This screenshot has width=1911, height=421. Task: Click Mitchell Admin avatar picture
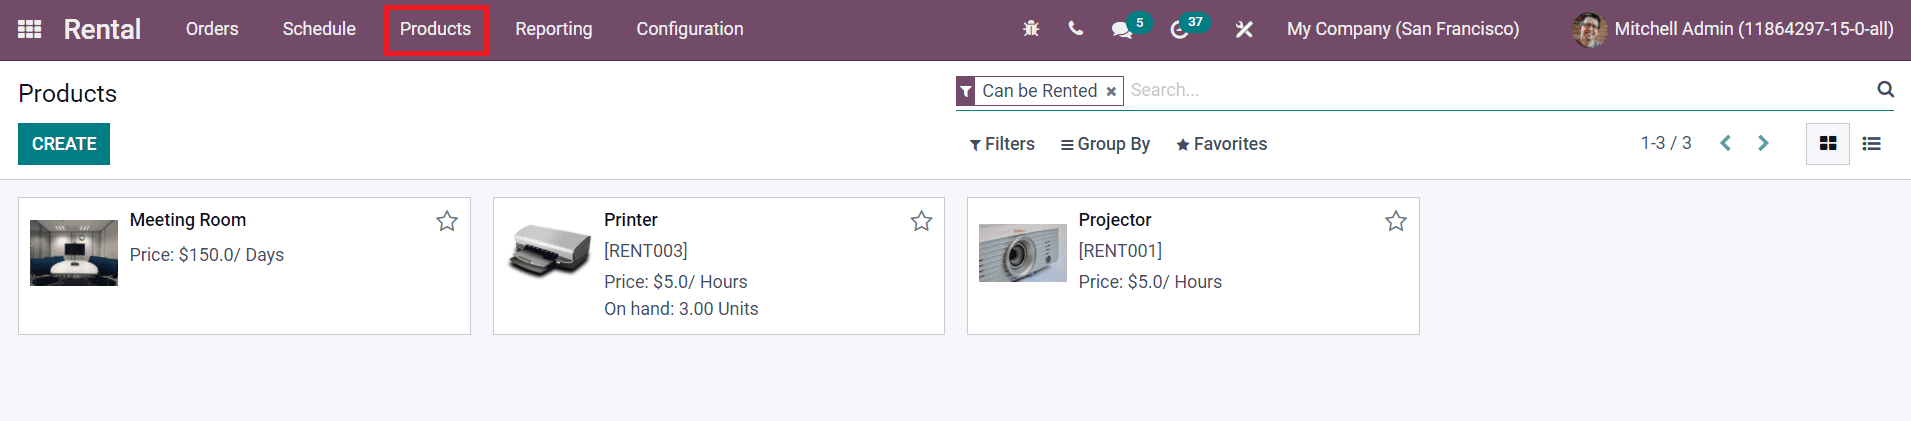(x=1589, y=29)
